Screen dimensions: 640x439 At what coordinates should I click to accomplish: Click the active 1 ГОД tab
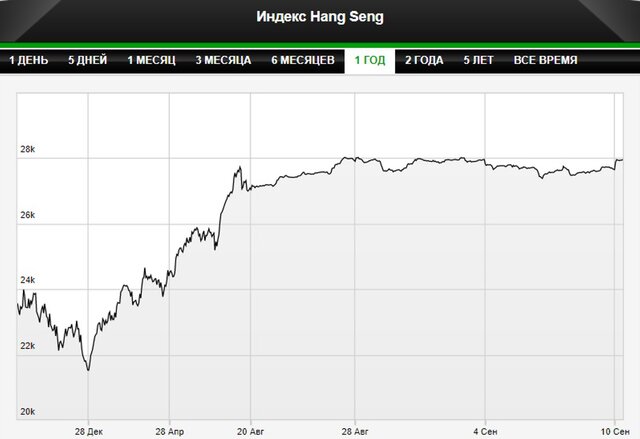click(370, 61)
